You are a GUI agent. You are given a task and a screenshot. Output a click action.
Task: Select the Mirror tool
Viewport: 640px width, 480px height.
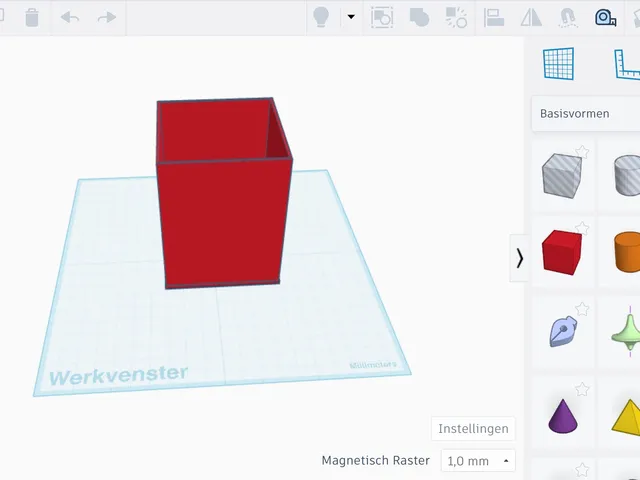tap(531, 18)
